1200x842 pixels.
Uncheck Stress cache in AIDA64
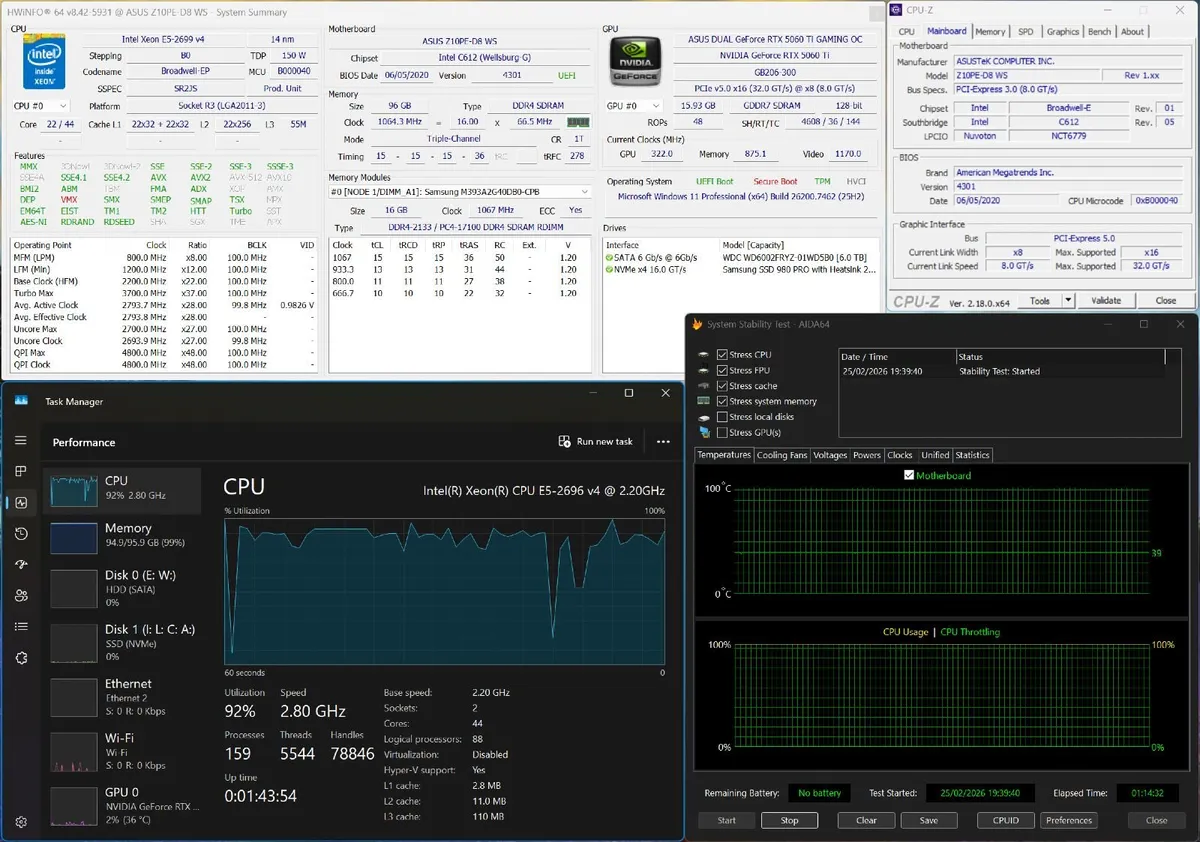[x=722, y=386]
